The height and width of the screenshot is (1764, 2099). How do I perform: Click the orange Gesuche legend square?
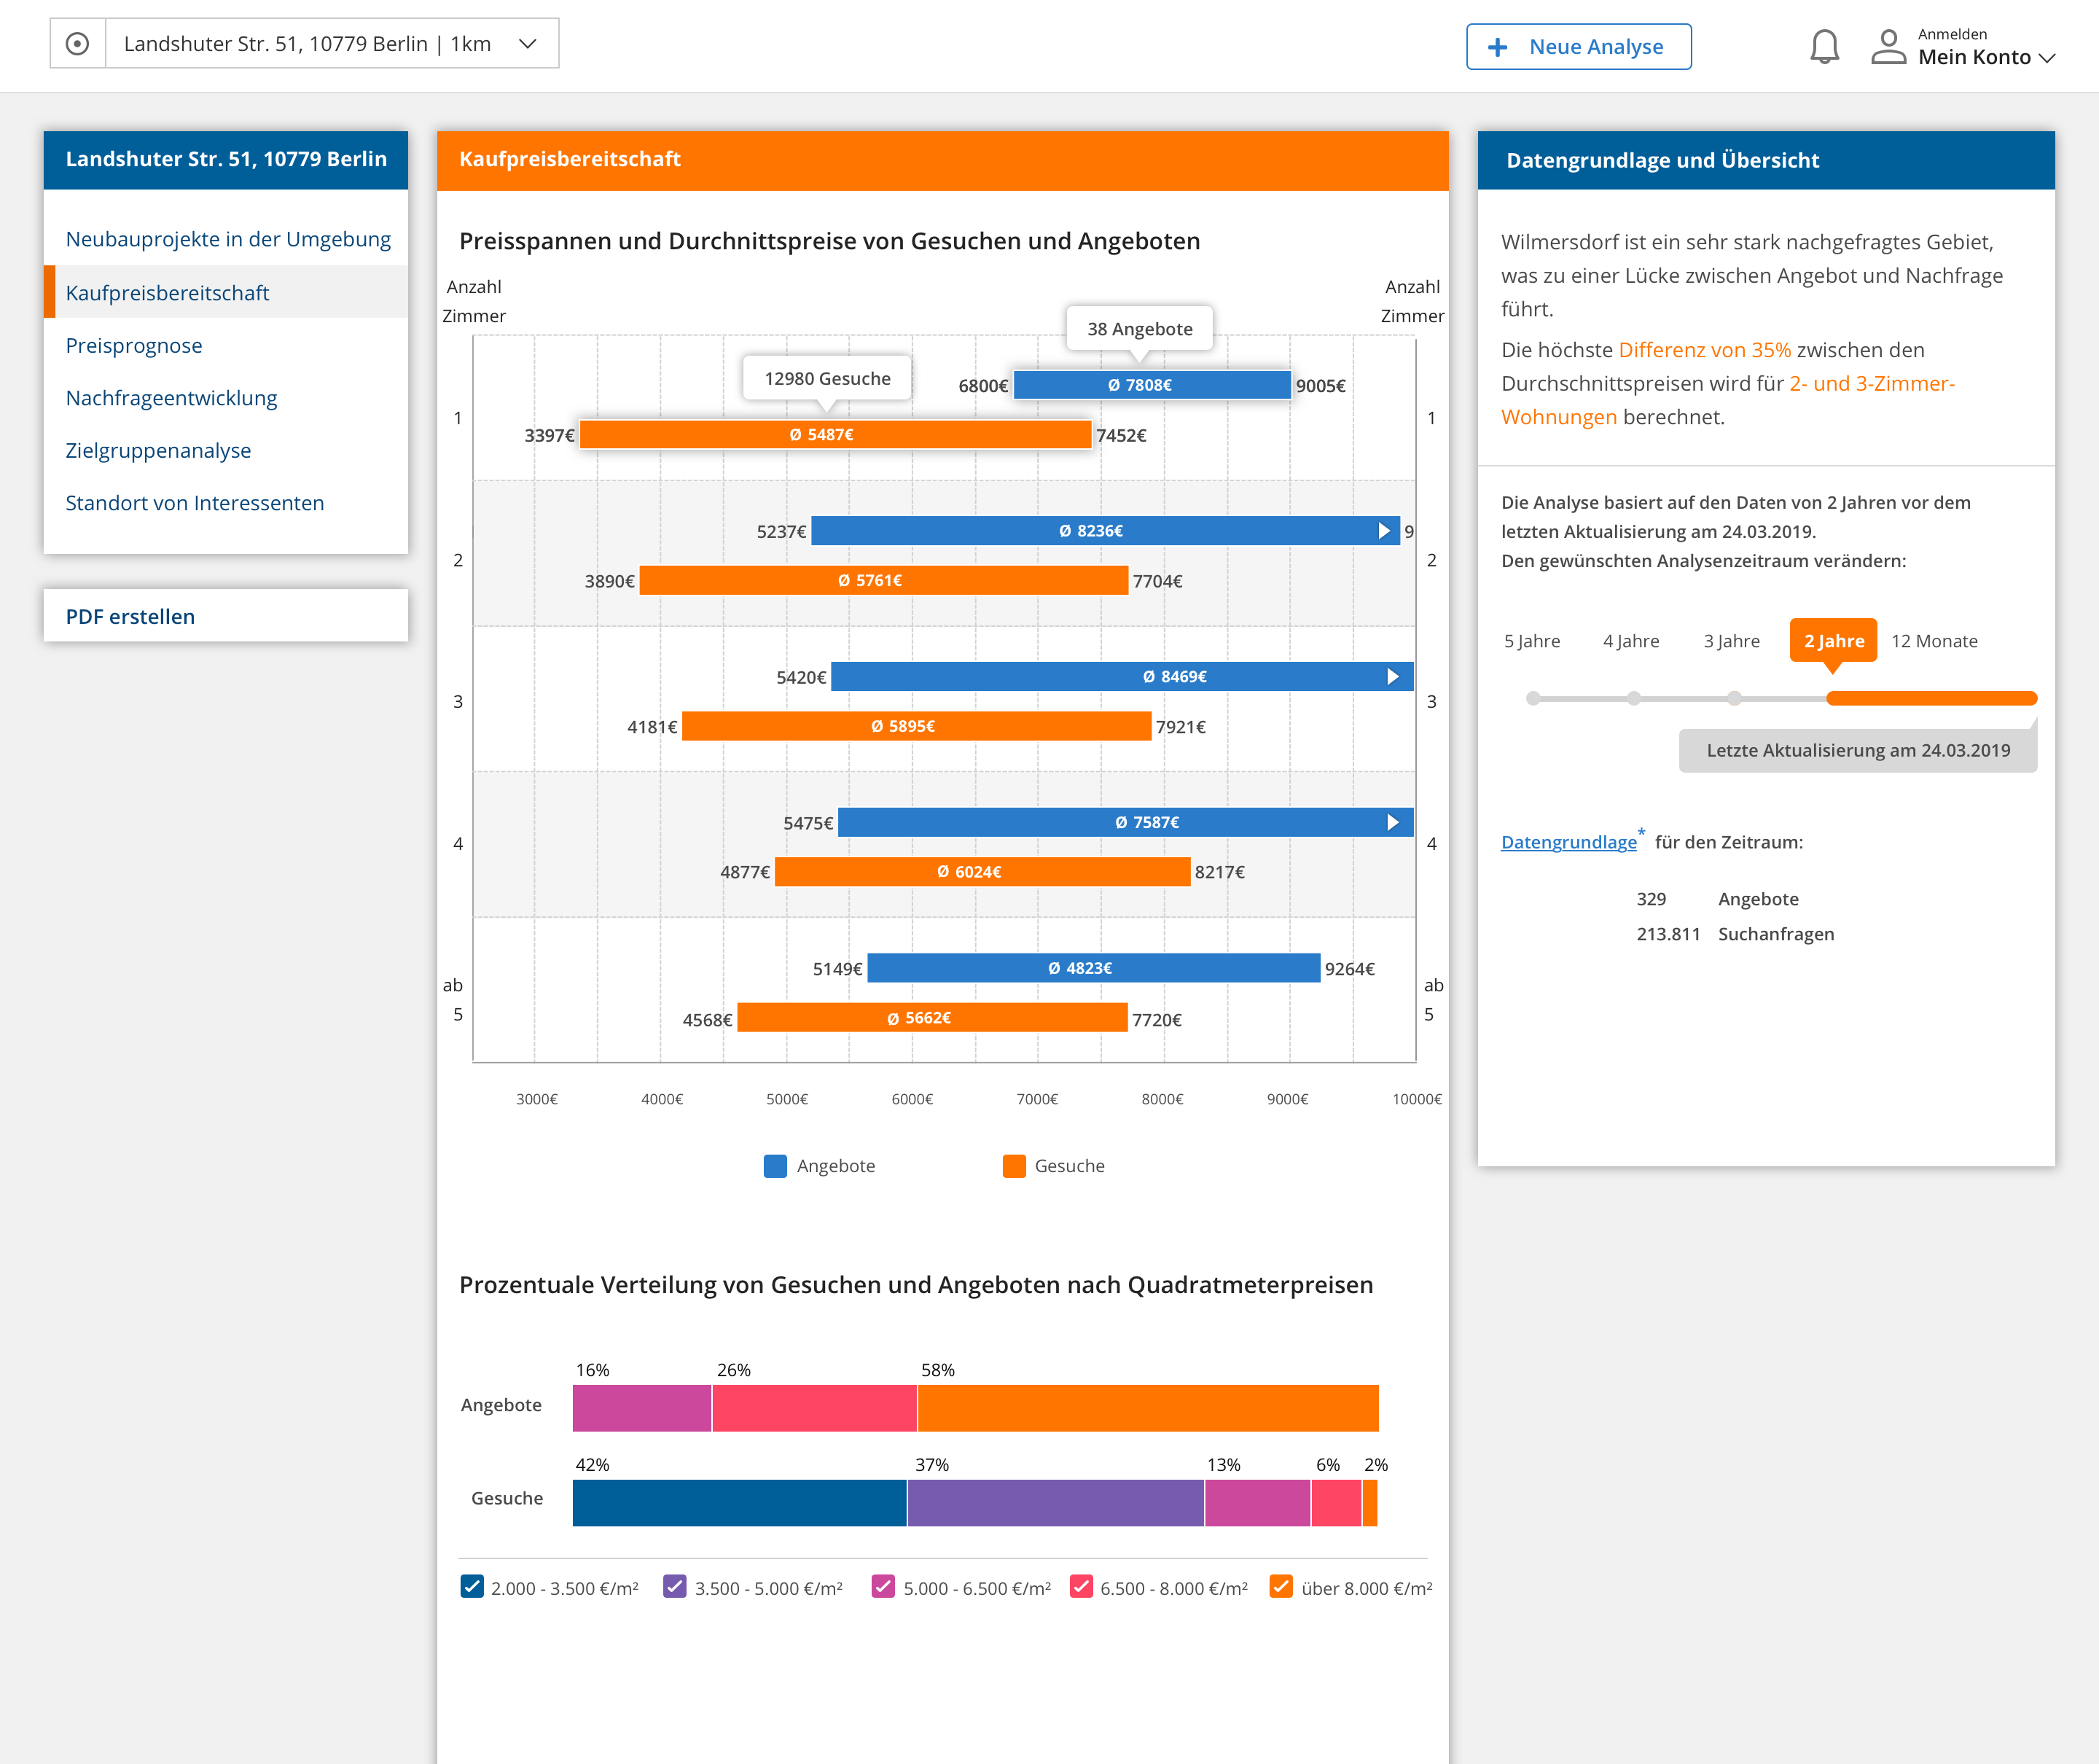pyautogui.click(x=1014, y=1166)
